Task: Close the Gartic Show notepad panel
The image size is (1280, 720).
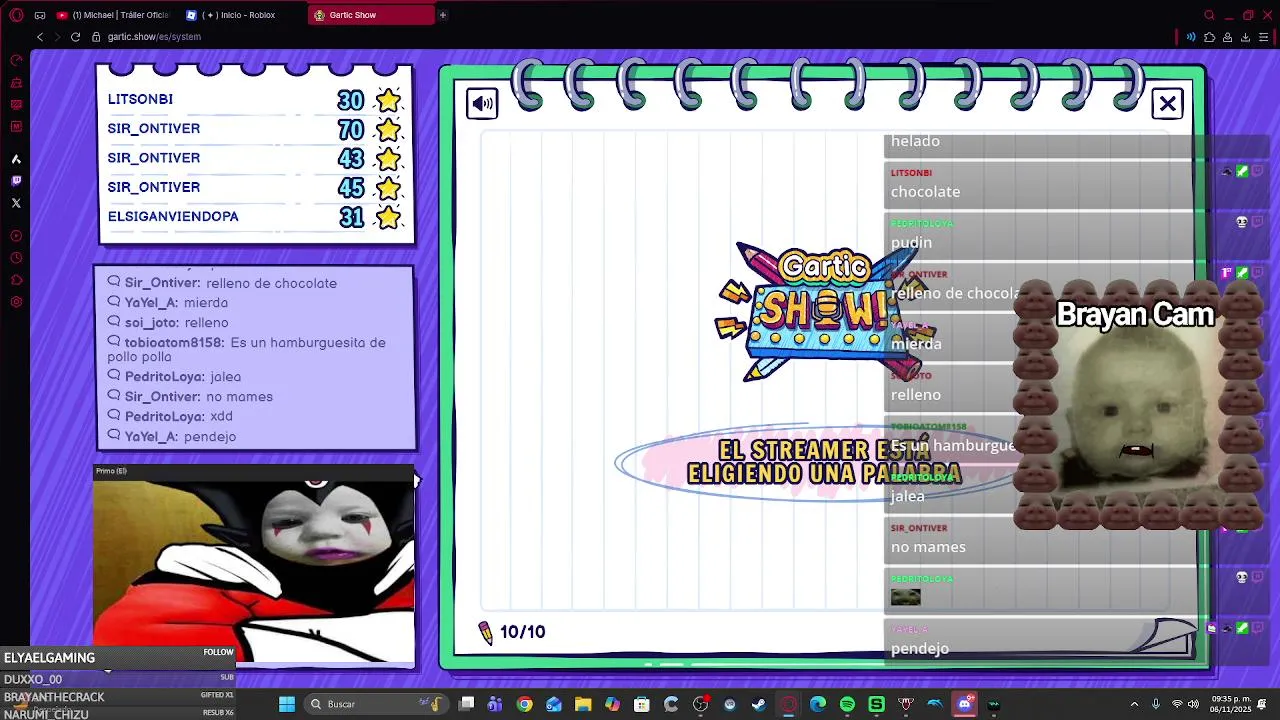Action: 1167,103
